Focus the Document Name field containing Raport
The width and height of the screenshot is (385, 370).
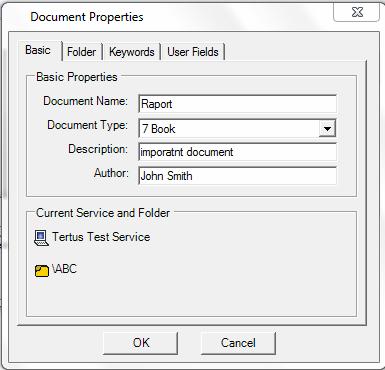pos(237,104)
